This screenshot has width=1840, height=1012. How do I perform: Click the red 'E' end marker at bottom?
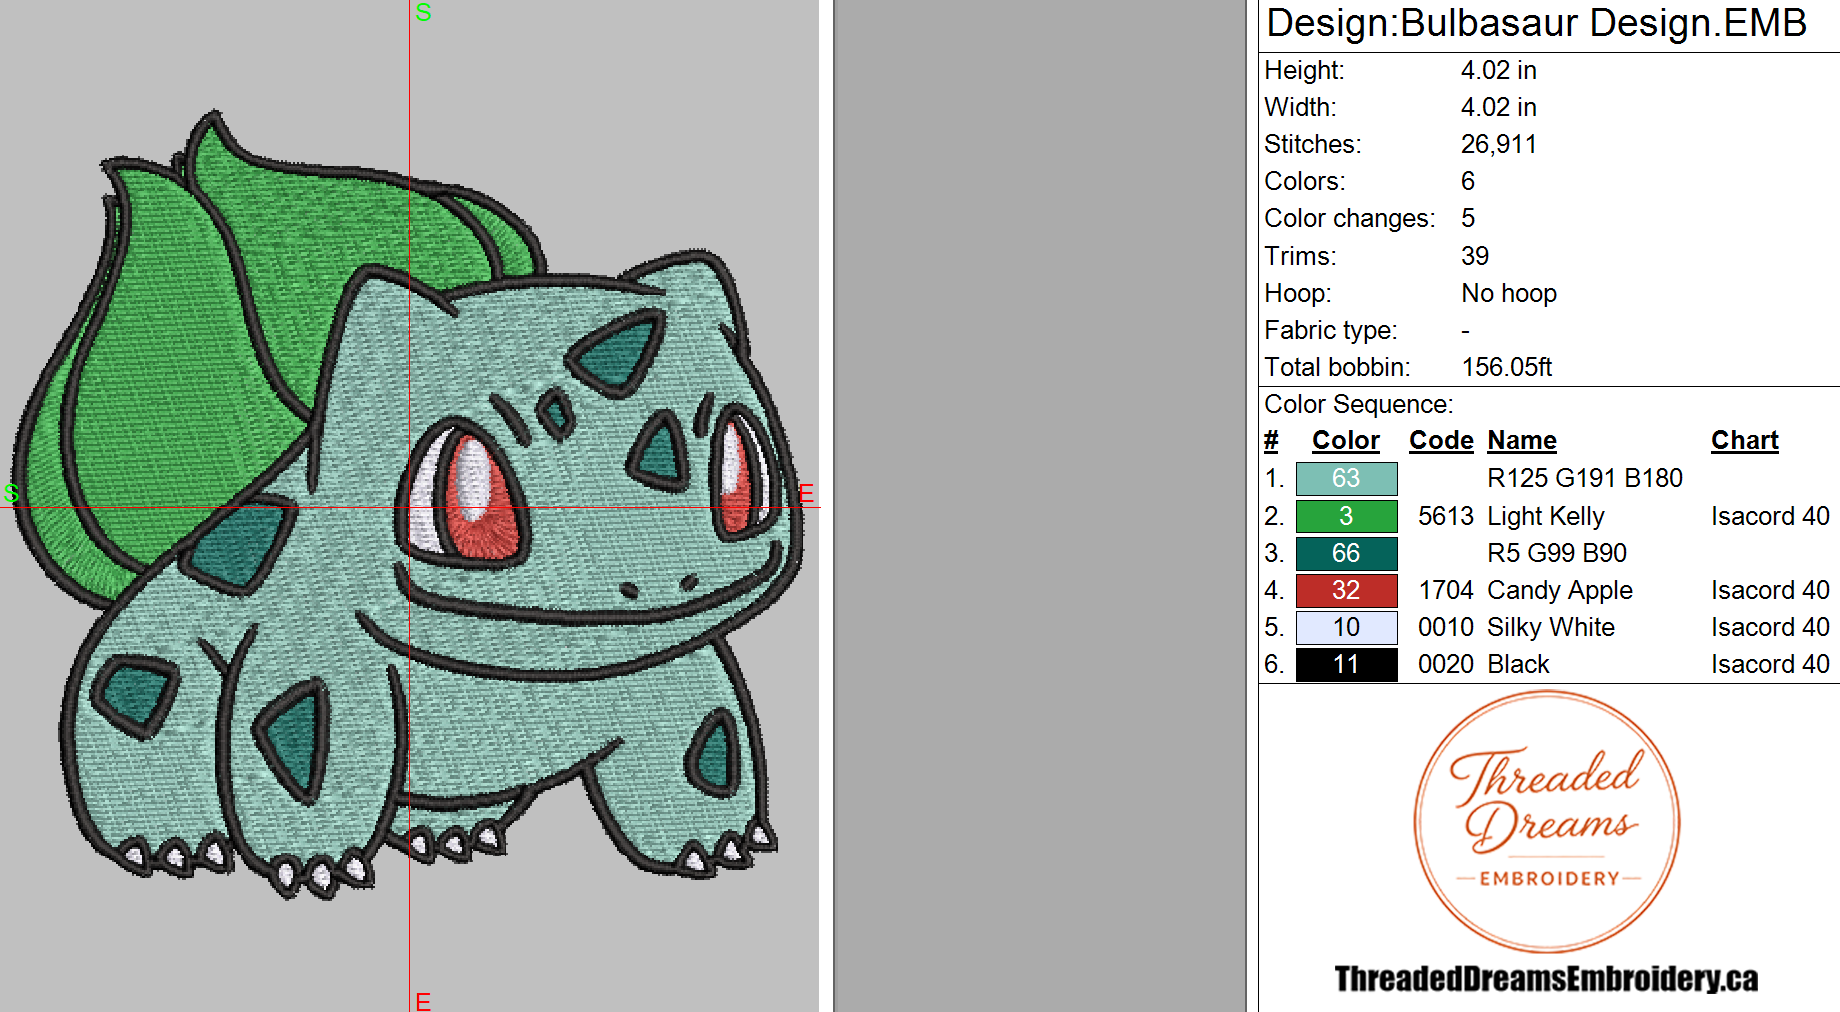pyautogui.click(x=423, y=1001)
